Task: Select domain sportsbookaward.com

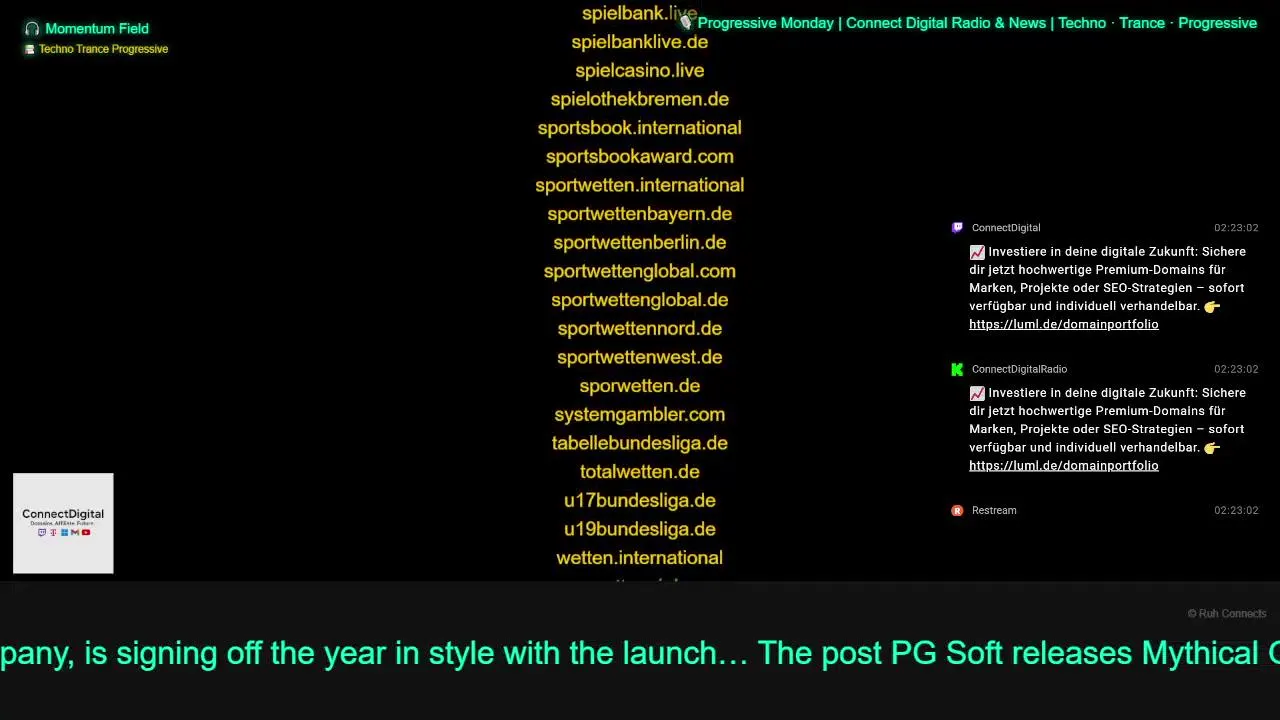Action: 640,157
